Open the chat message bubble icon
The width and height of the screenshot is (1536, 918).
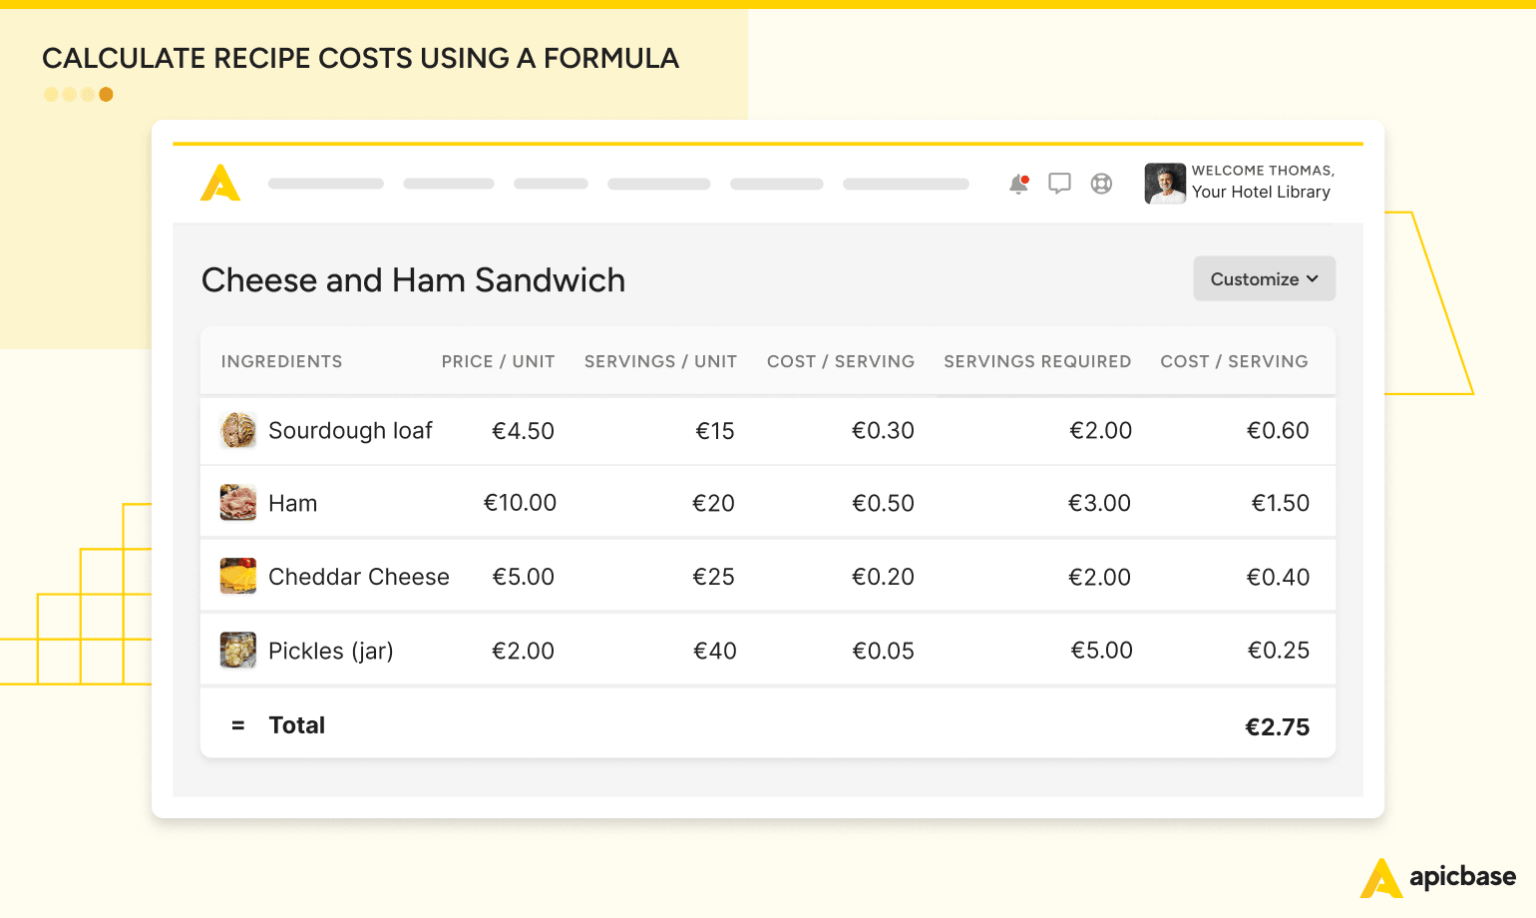click(x=1058, y=183)
